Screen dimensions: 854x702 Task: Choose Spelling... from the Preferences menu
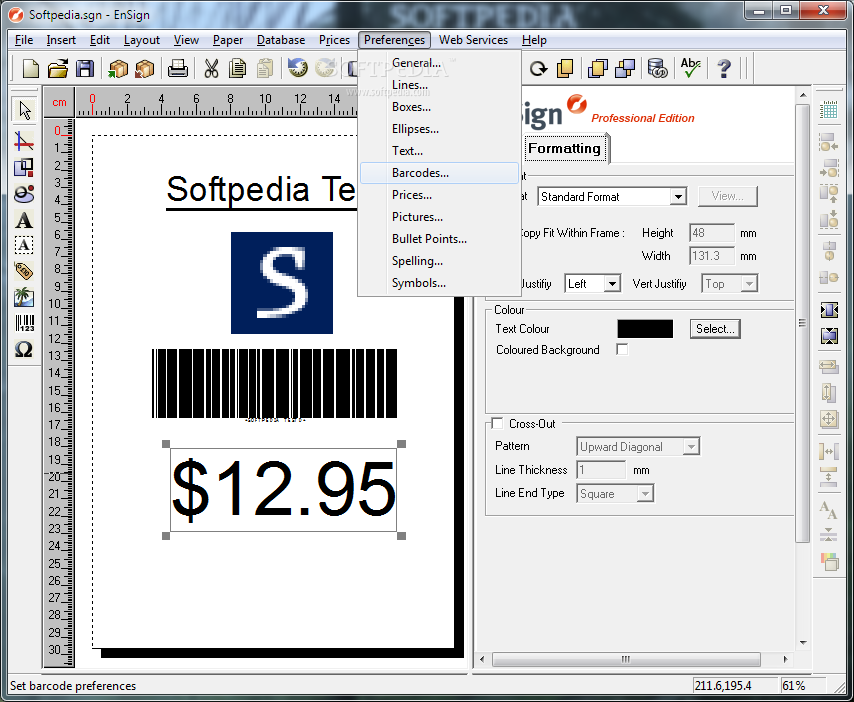(x=439, y=261)
